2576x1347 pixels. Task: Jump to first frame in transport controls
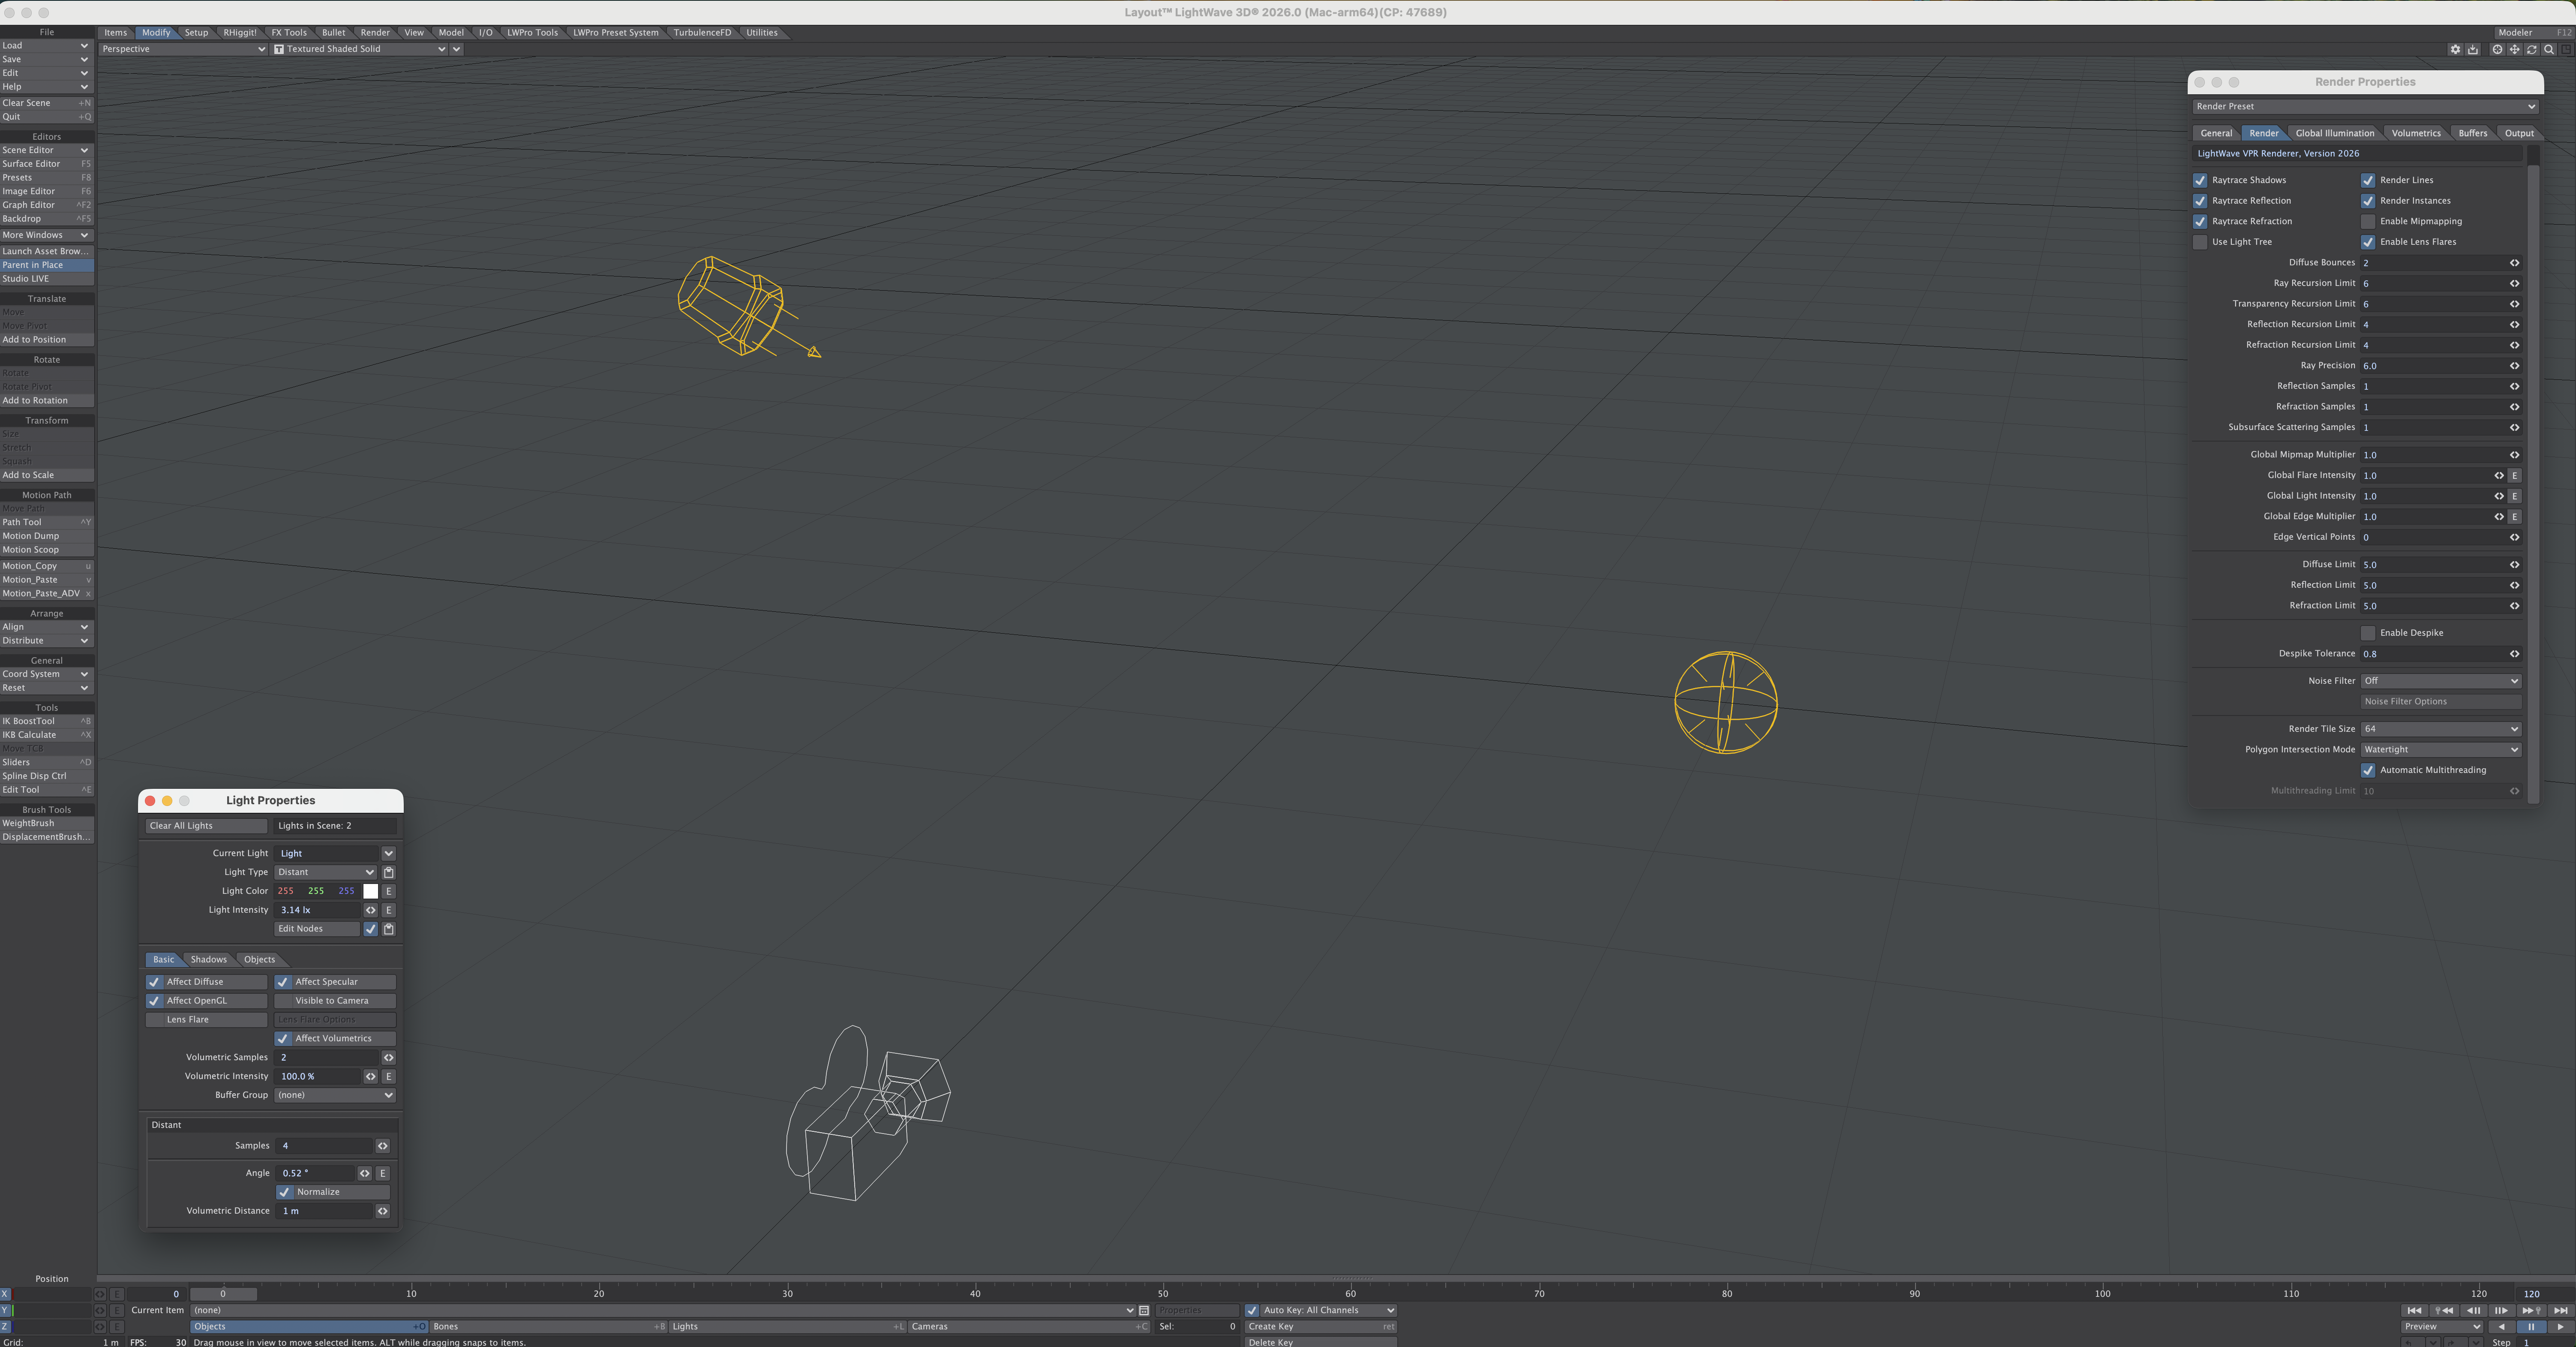click(x=2414, y=1310)
